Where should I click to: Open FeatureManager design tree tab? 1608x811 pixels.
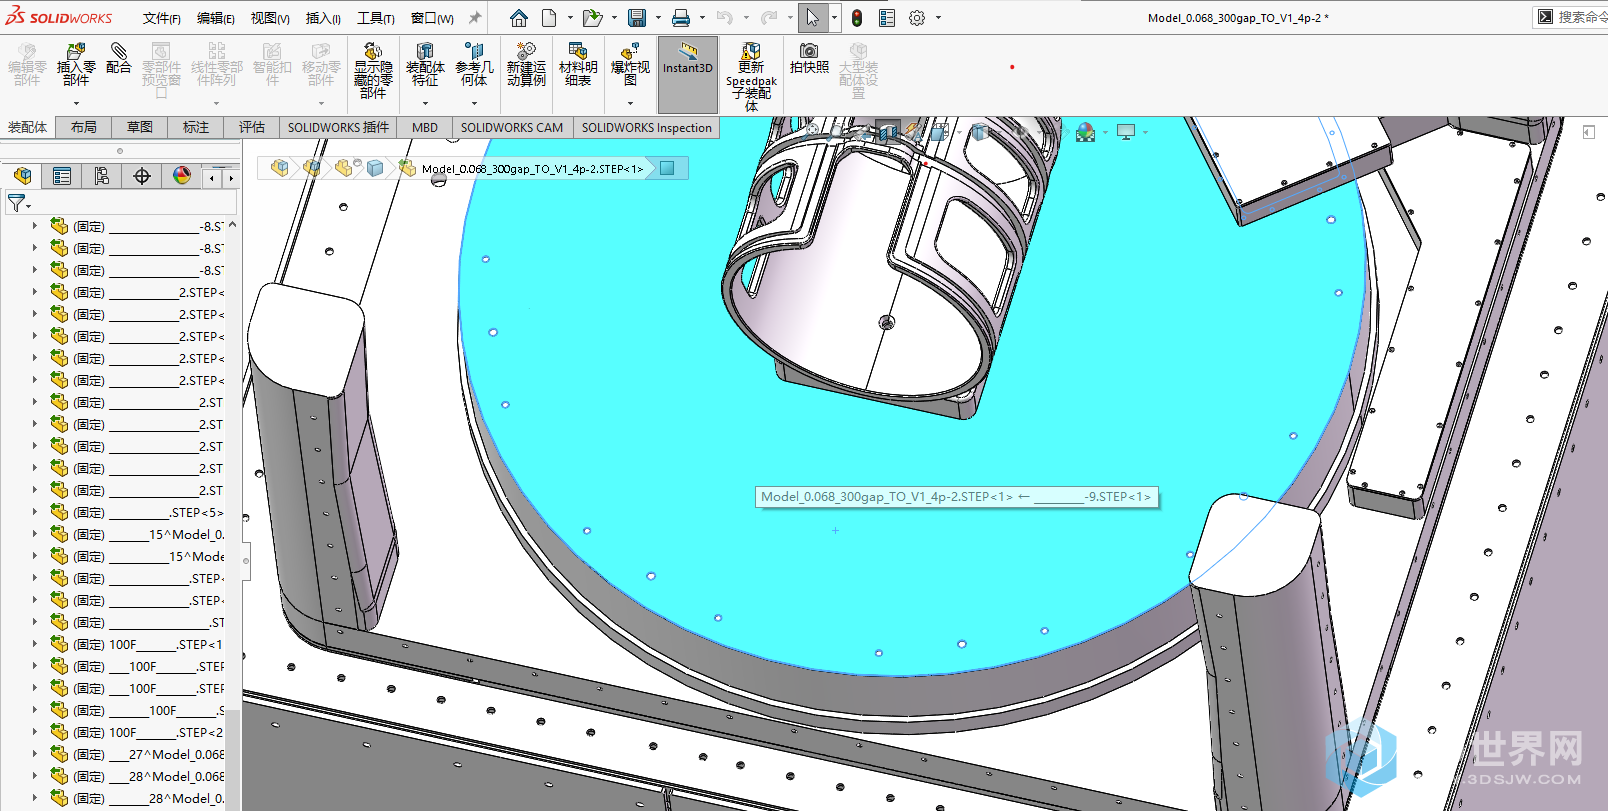coord(22,176)
